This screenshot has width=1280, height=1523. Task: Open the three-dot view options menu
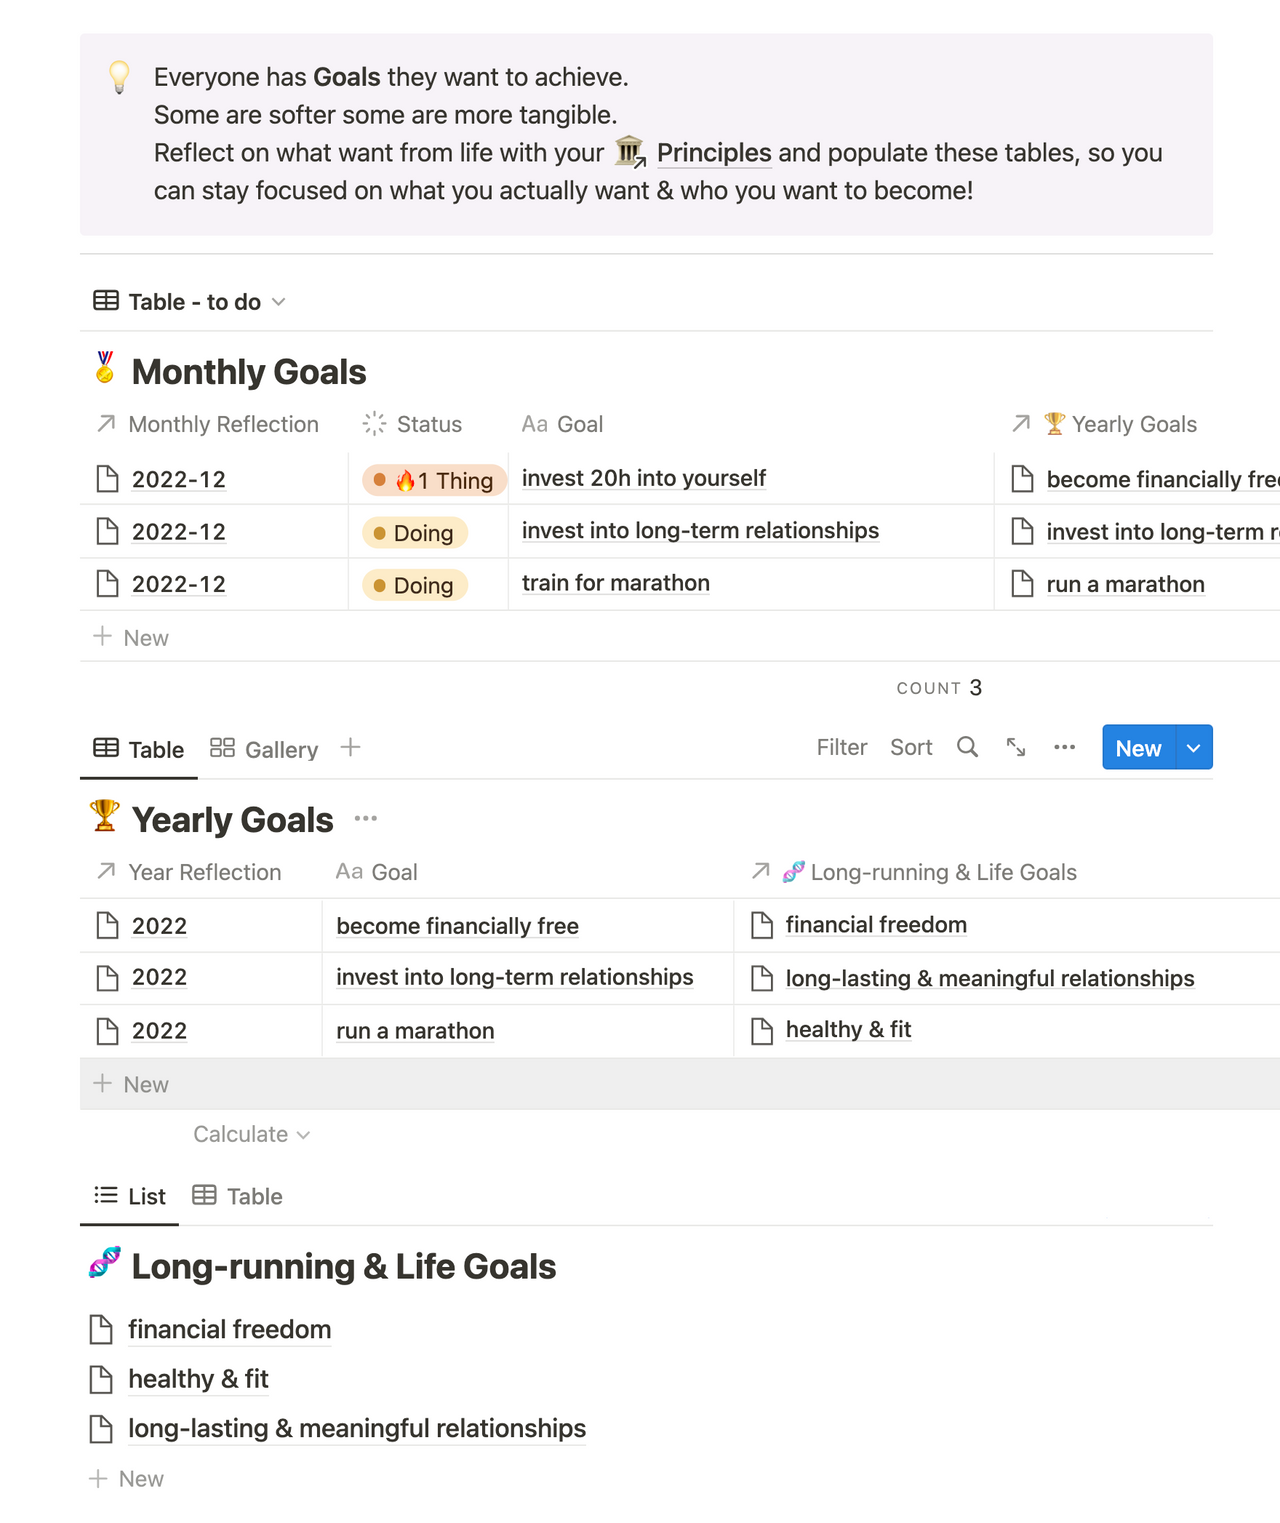click(1064, 747)
